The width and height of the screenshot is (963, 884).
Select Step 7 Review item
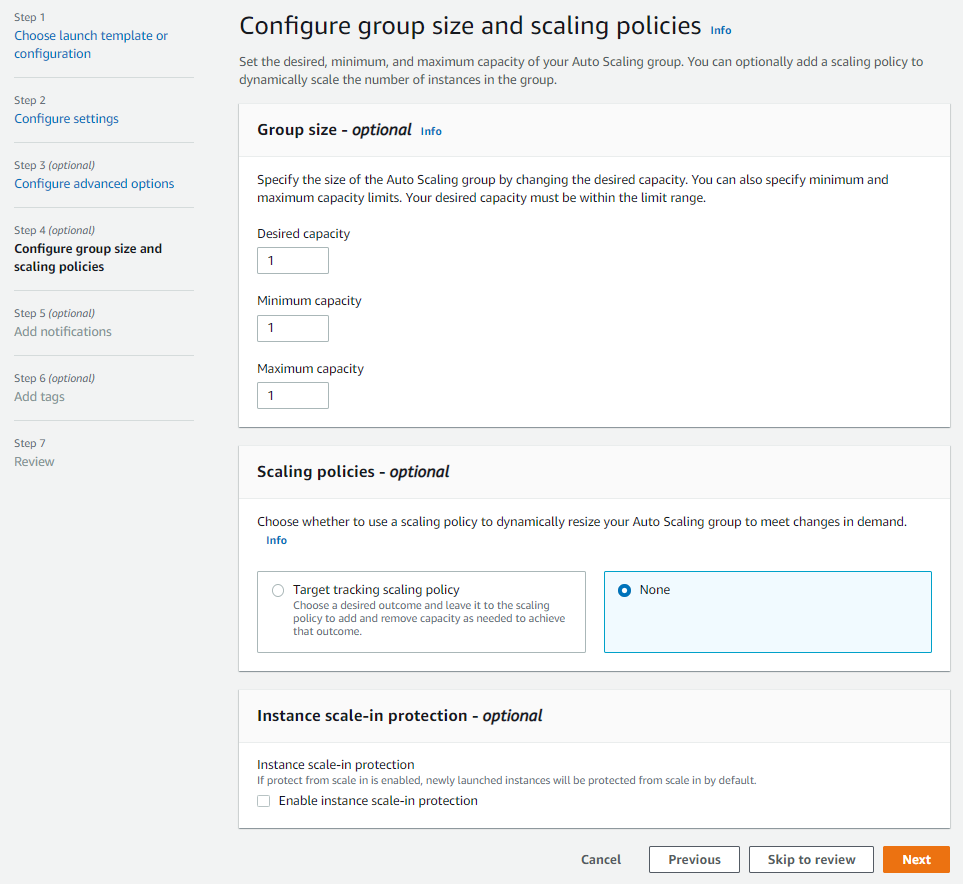tap(34, 461)
